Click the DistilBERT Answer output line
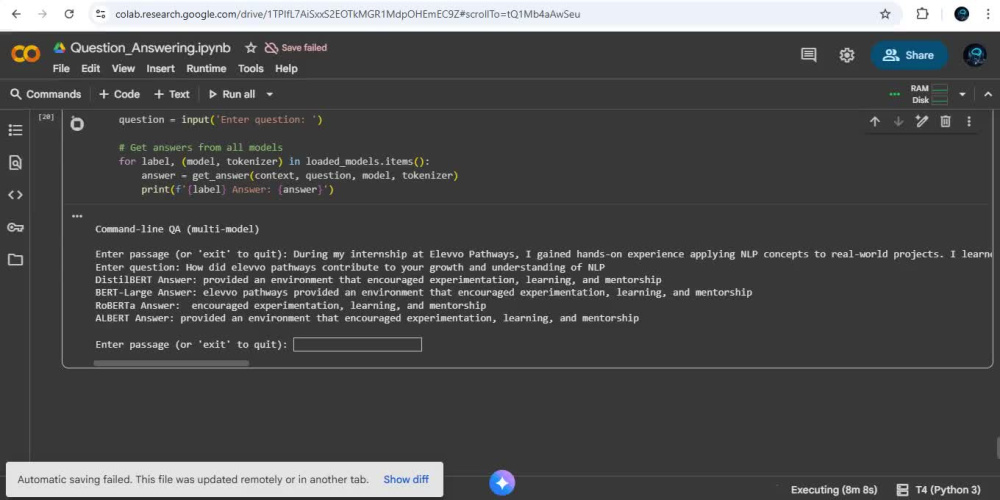 [378, 280]
